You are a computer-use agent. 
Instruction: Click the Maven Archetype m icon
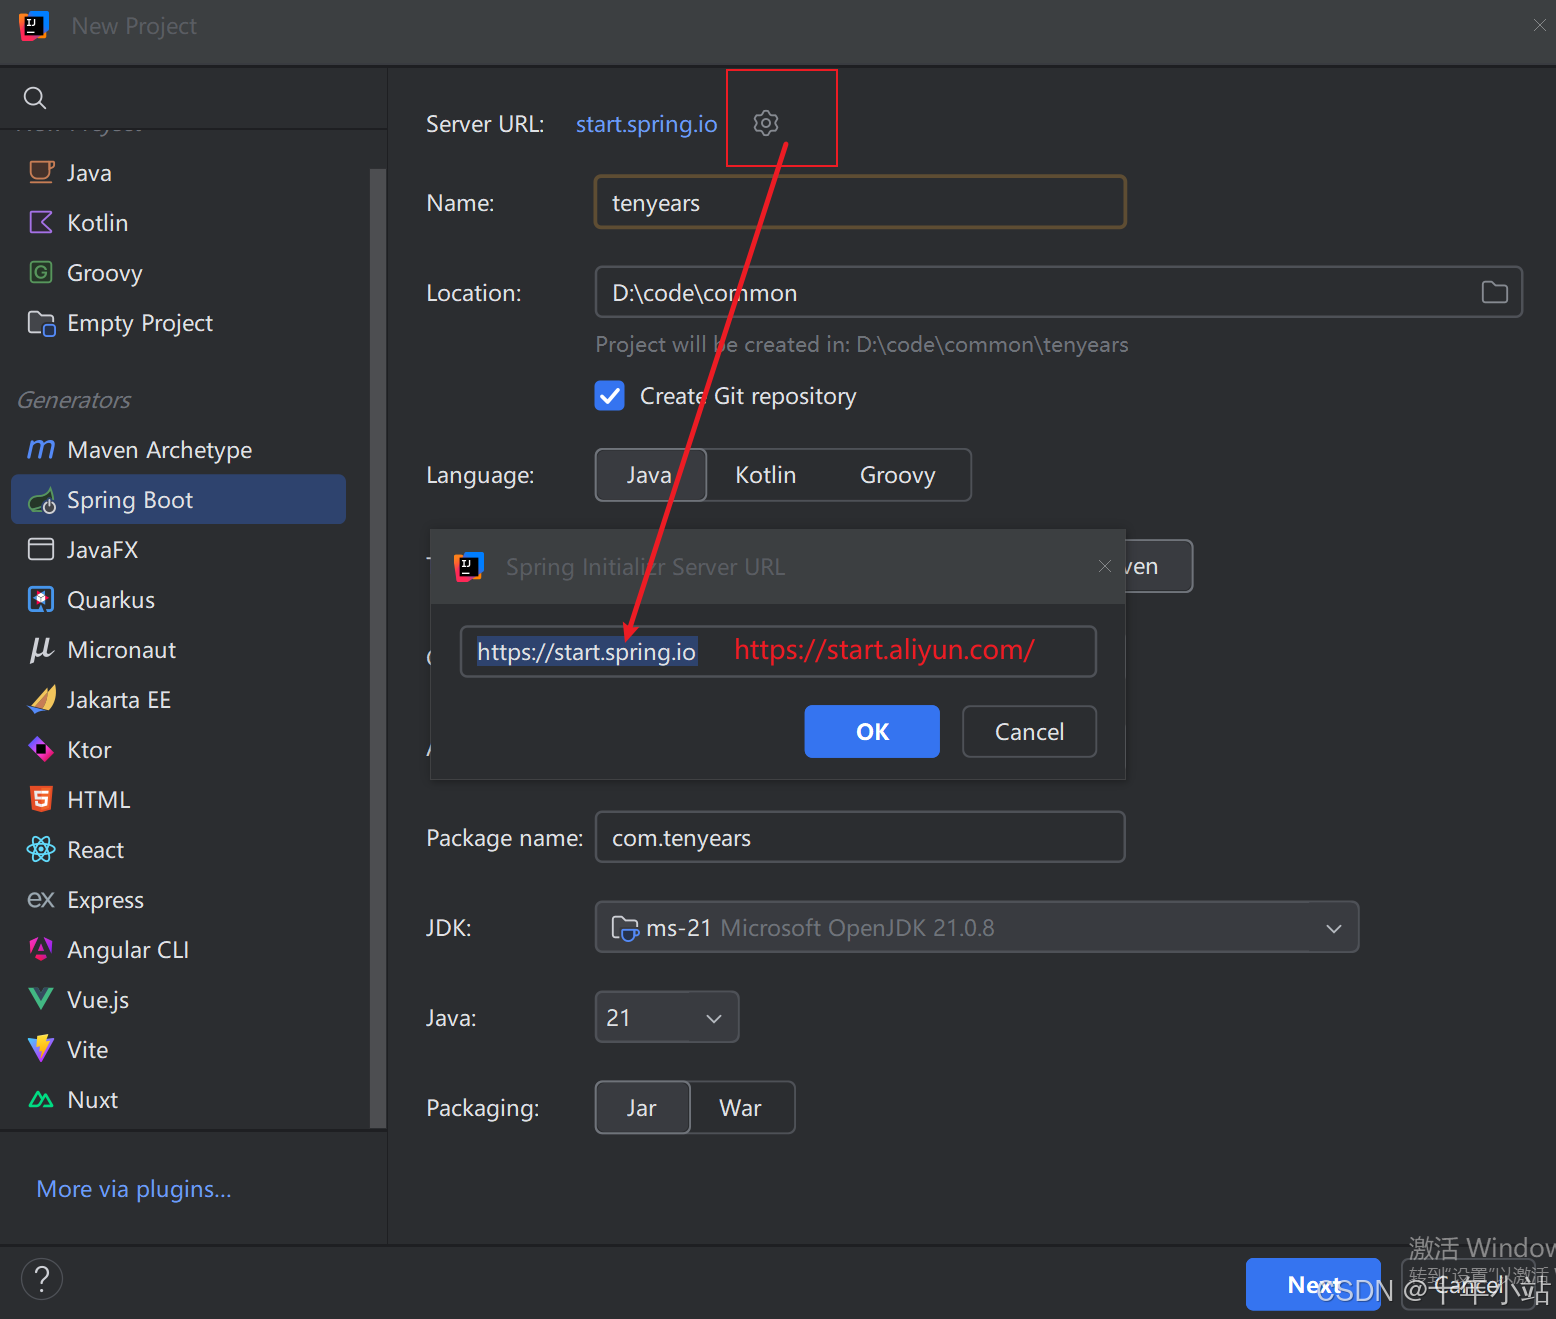[x=41, y=449]
